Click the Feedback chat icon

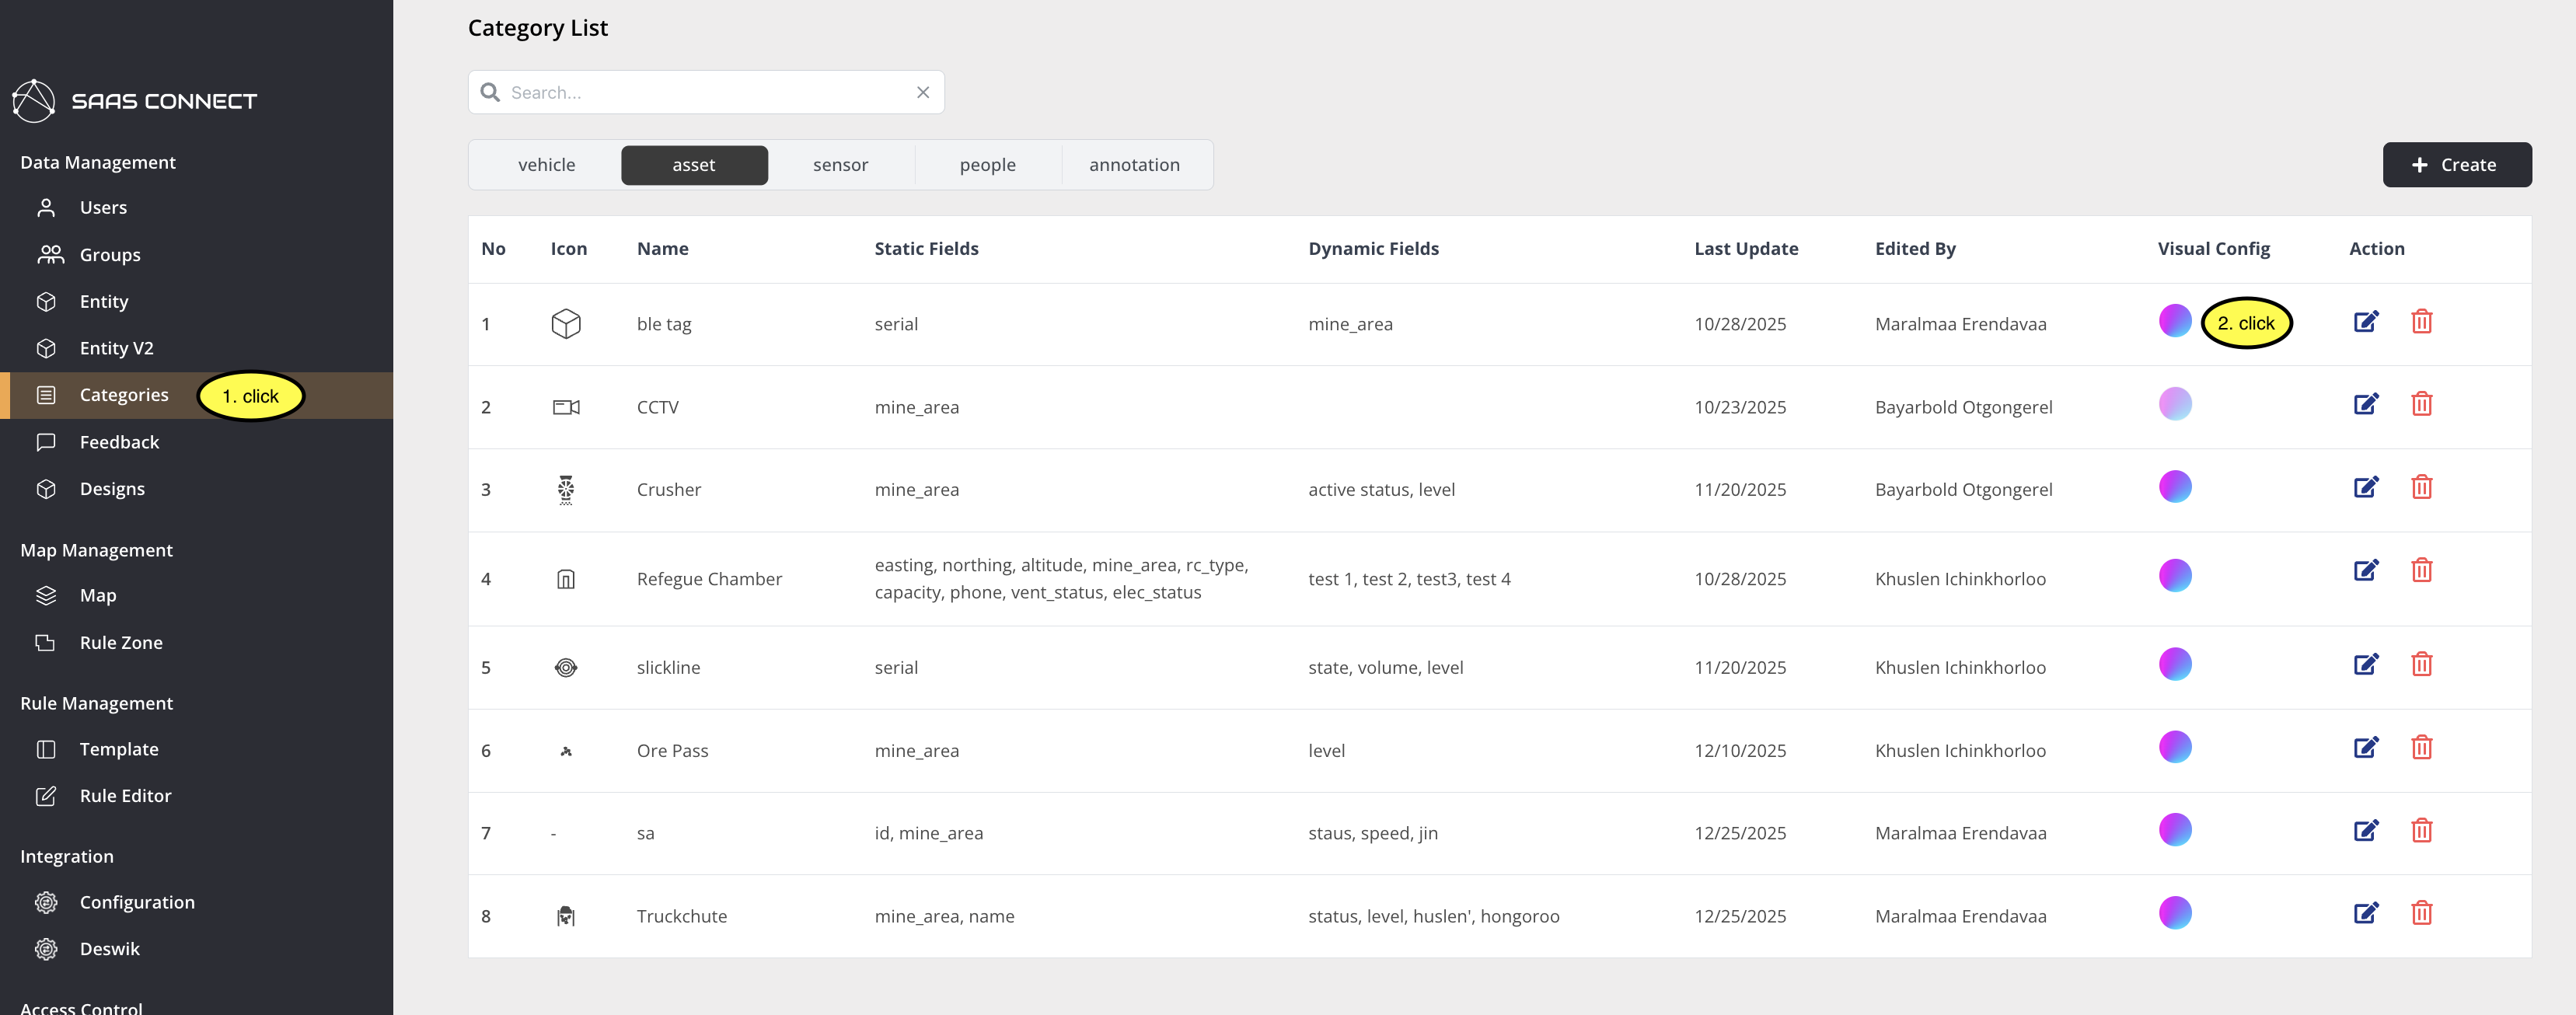(47, 441)
